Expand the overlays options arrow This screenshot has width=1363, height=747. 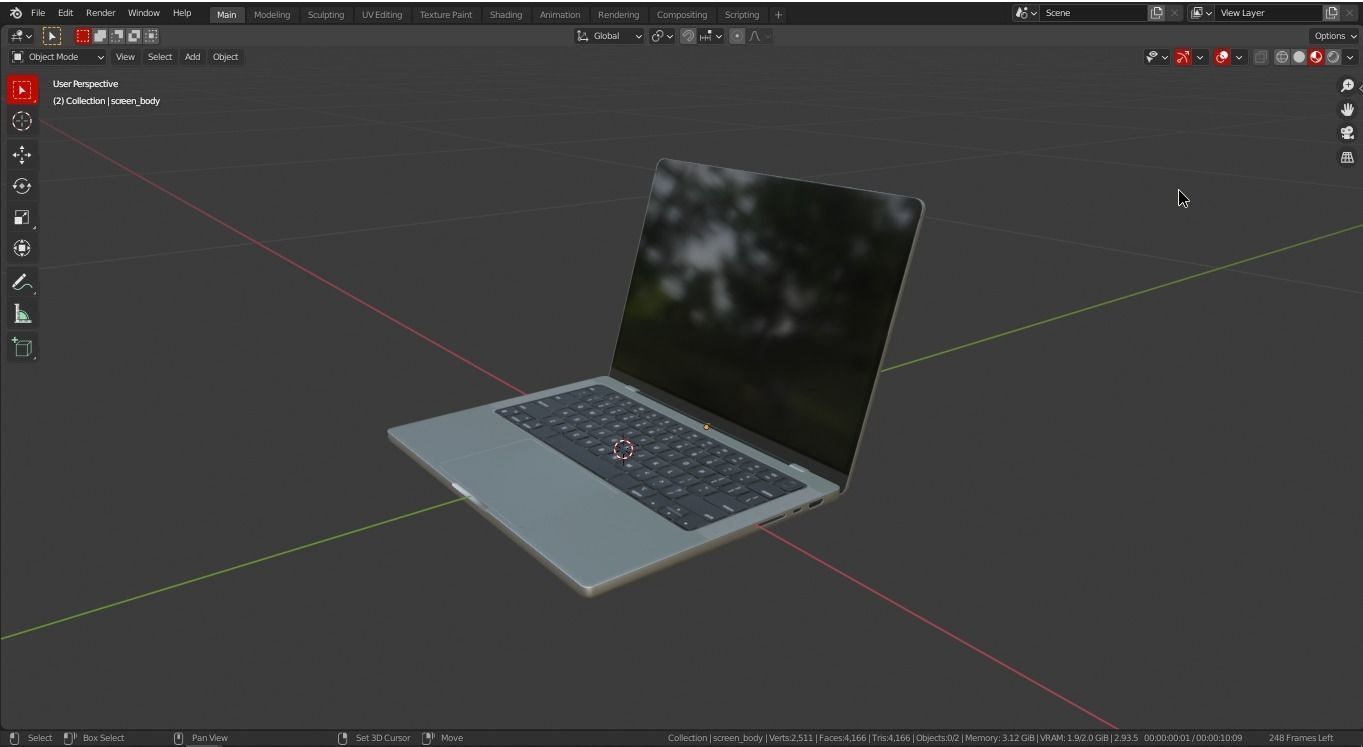pos(1239,57)
